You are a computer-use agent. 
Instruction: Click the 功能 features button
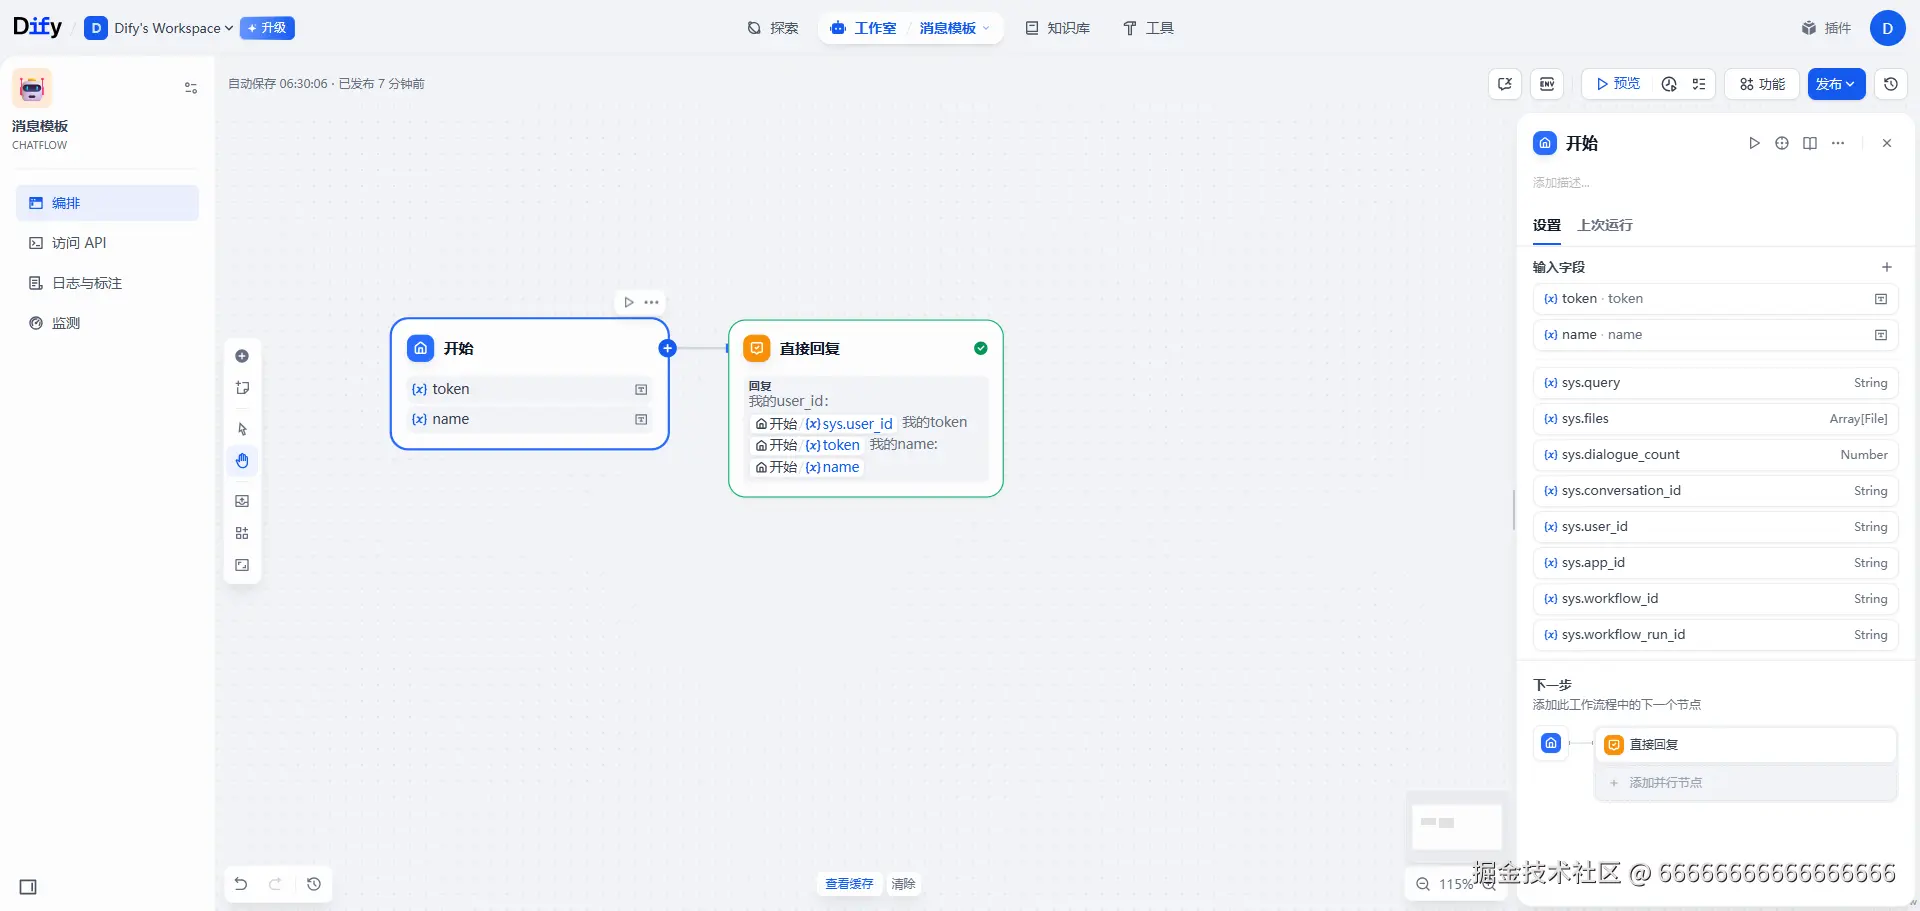[x=1762, y=84]
